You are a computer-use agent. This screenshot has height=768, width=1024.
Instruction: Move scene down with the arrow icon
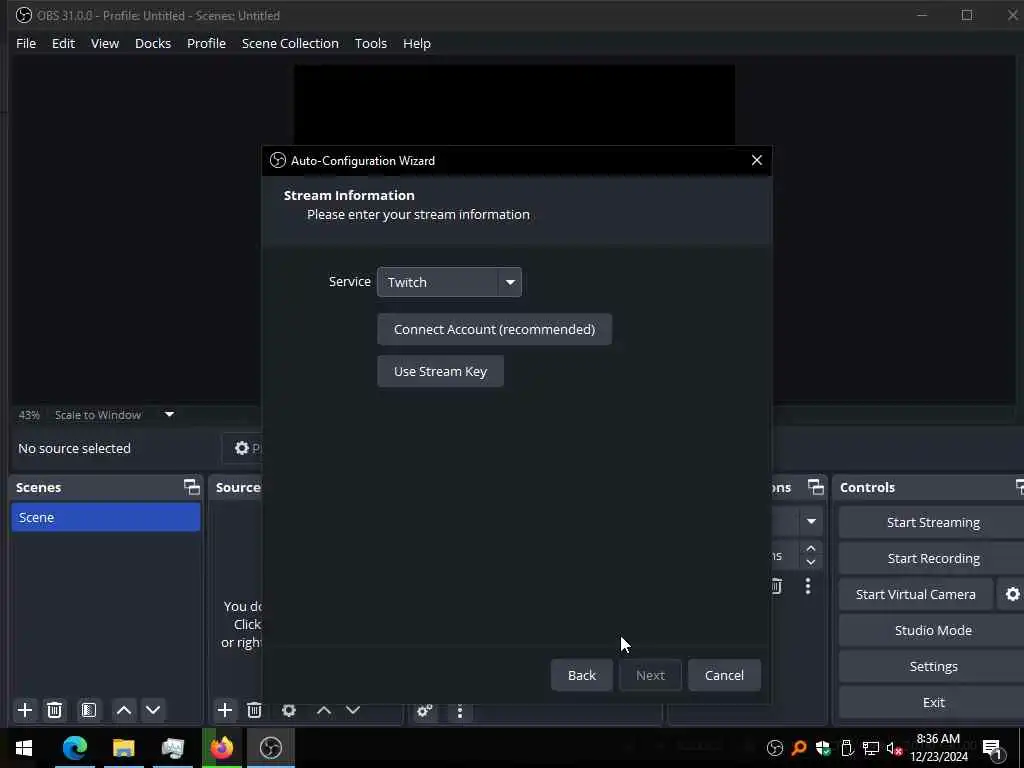[x=153, y=710]
